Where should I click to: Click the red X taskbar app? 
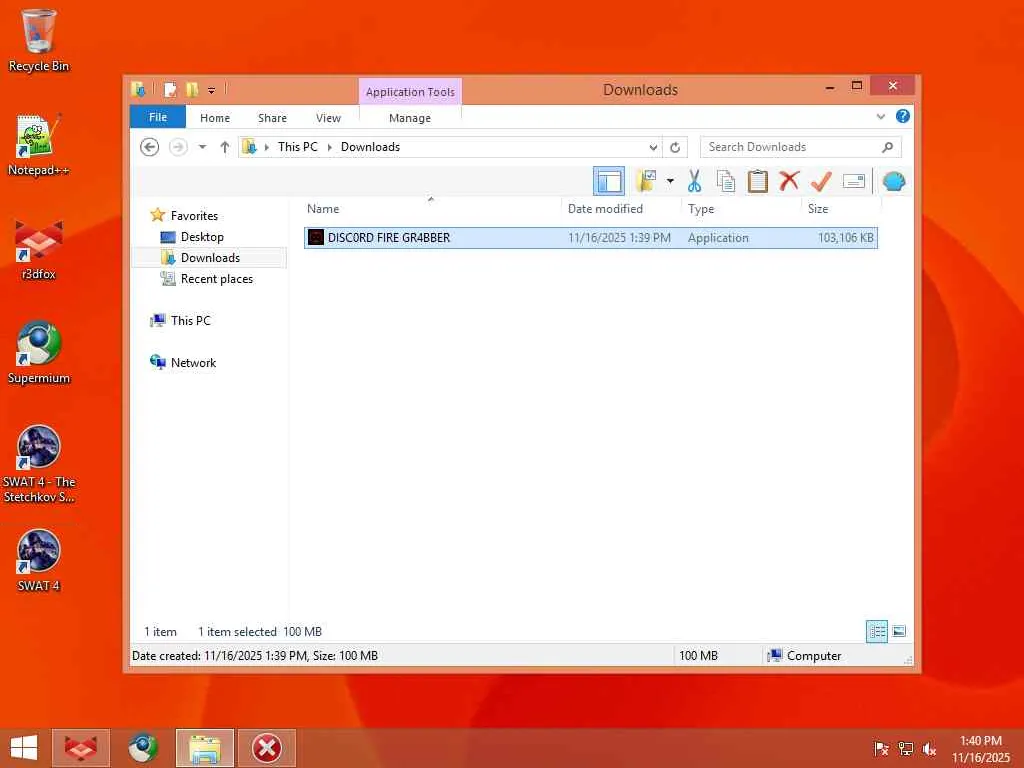267,748
